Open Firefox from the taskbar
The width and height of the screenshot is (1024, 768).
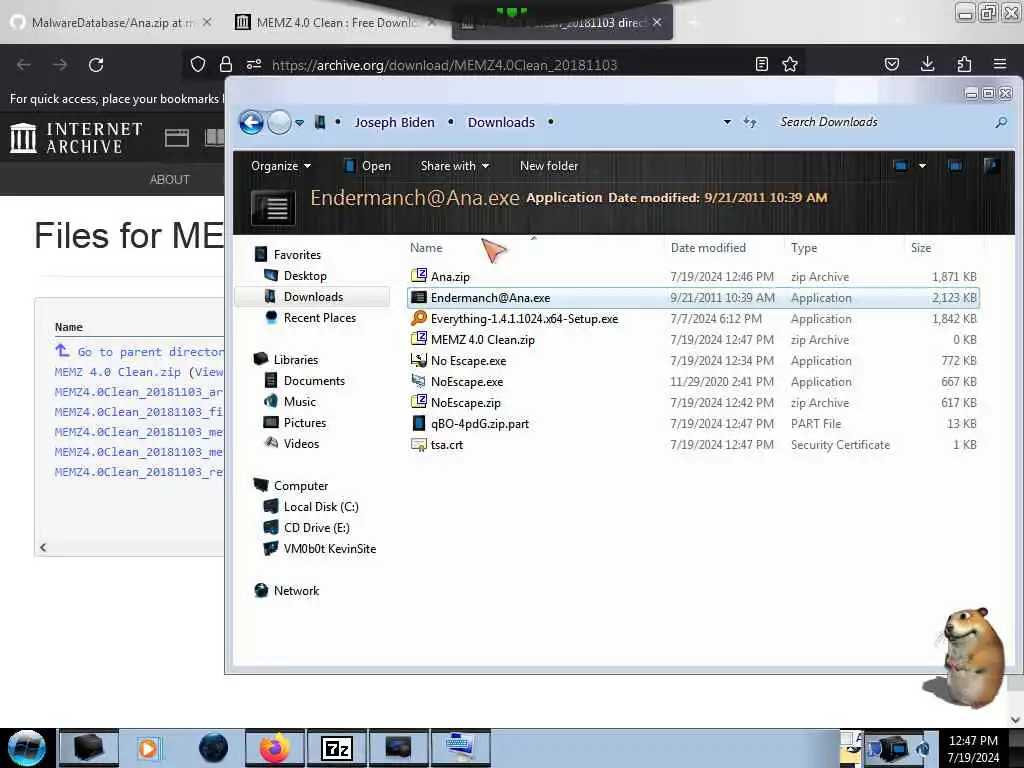pos(274,748)
